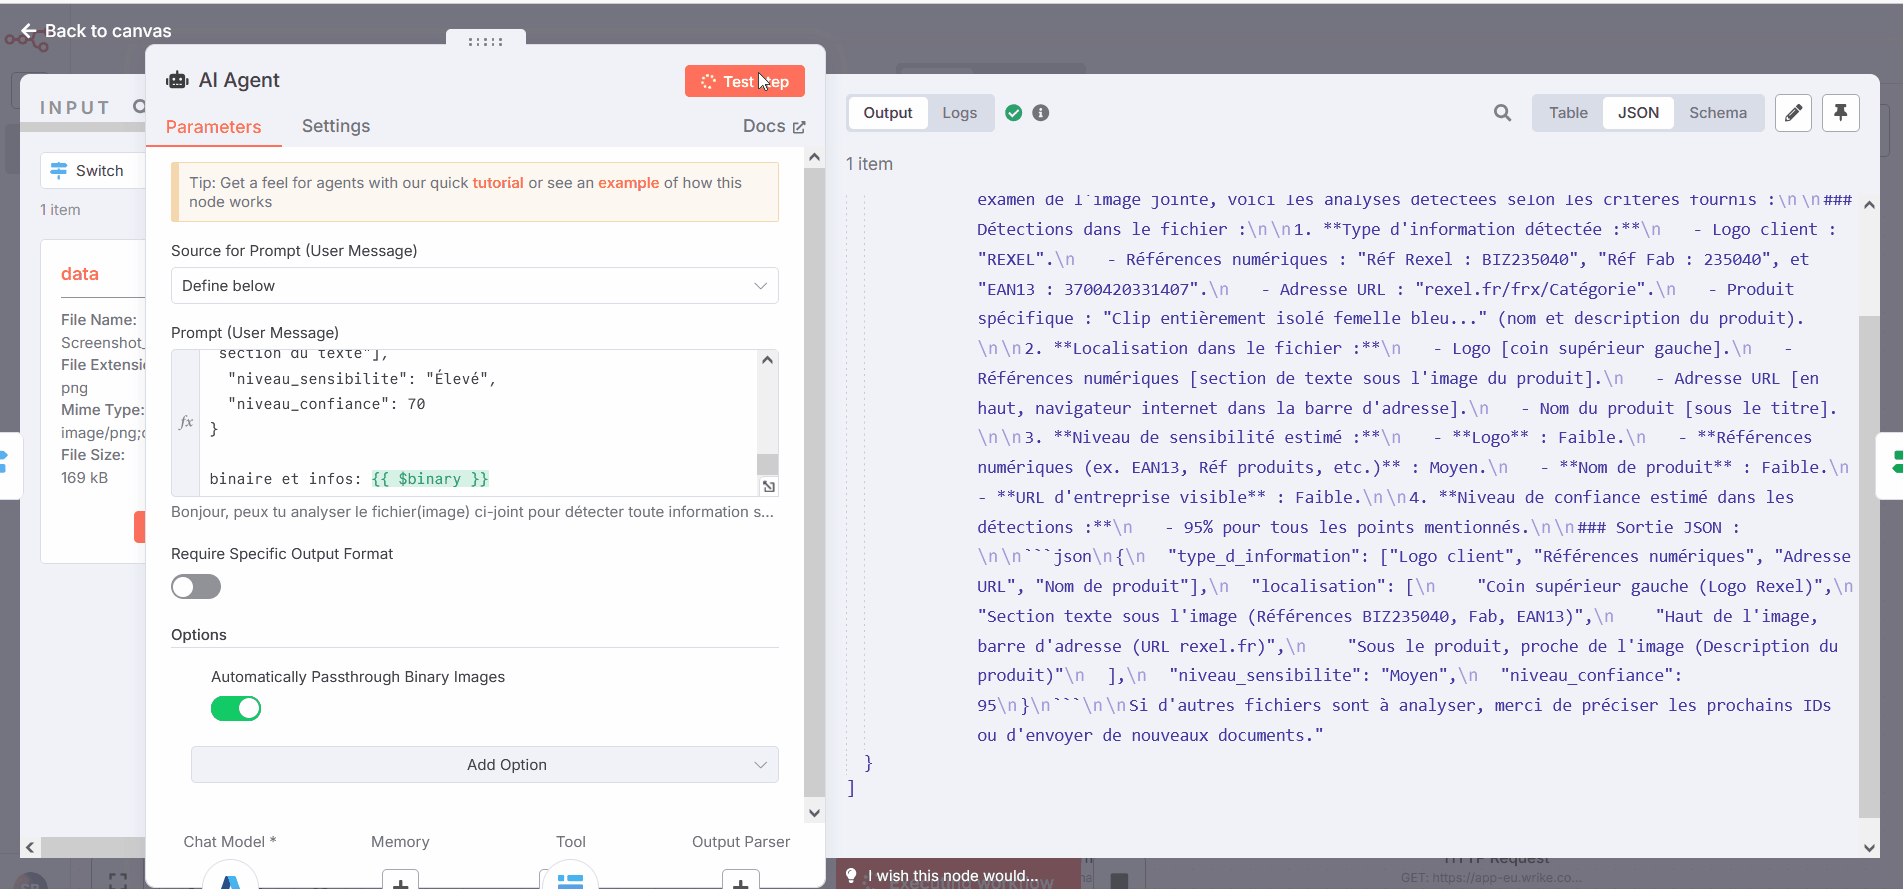Click the '1 item' output count text
The height and width of the screenshot is (889, 1903).
click(869, 164)
